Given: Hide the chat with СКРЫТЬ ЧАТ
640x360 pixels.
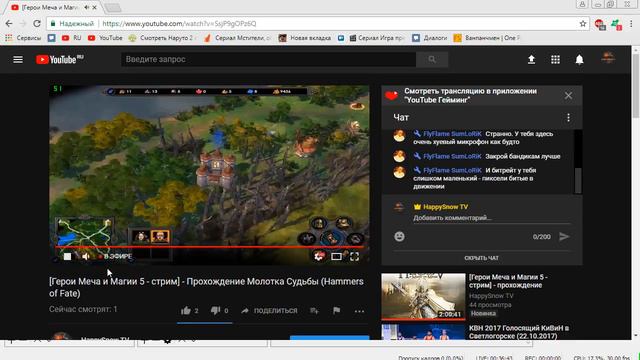Looking at the screenshot, I should click(481, 258).
